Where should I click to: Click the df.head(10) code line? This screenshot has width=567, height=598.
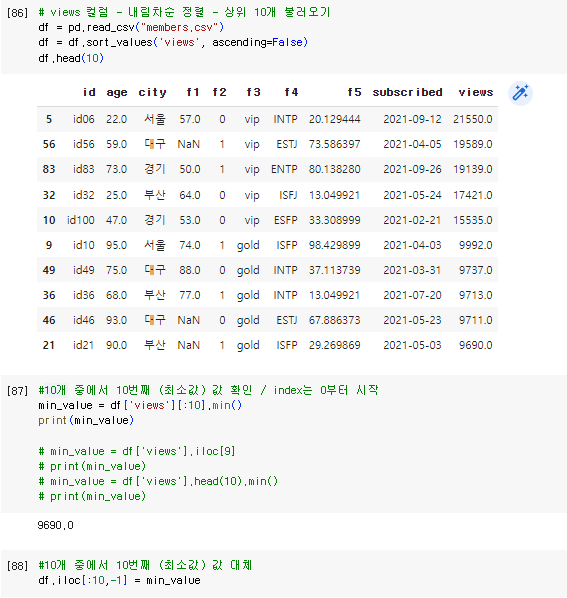pos(71,58)
